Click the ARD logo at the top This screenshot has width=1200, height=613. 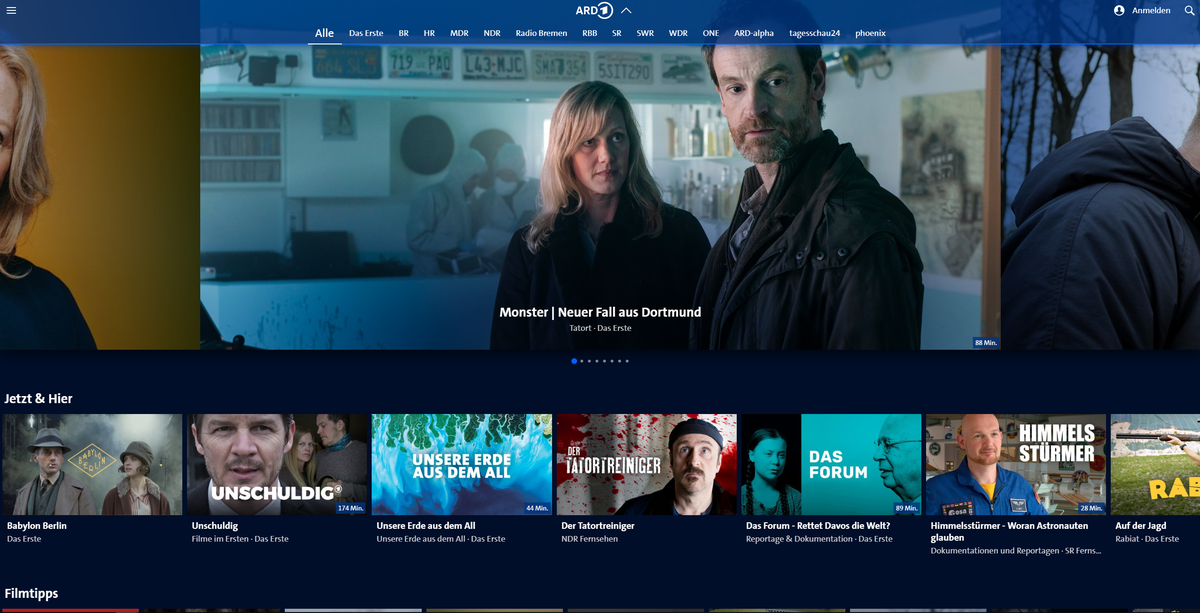[x=594, y=10]
